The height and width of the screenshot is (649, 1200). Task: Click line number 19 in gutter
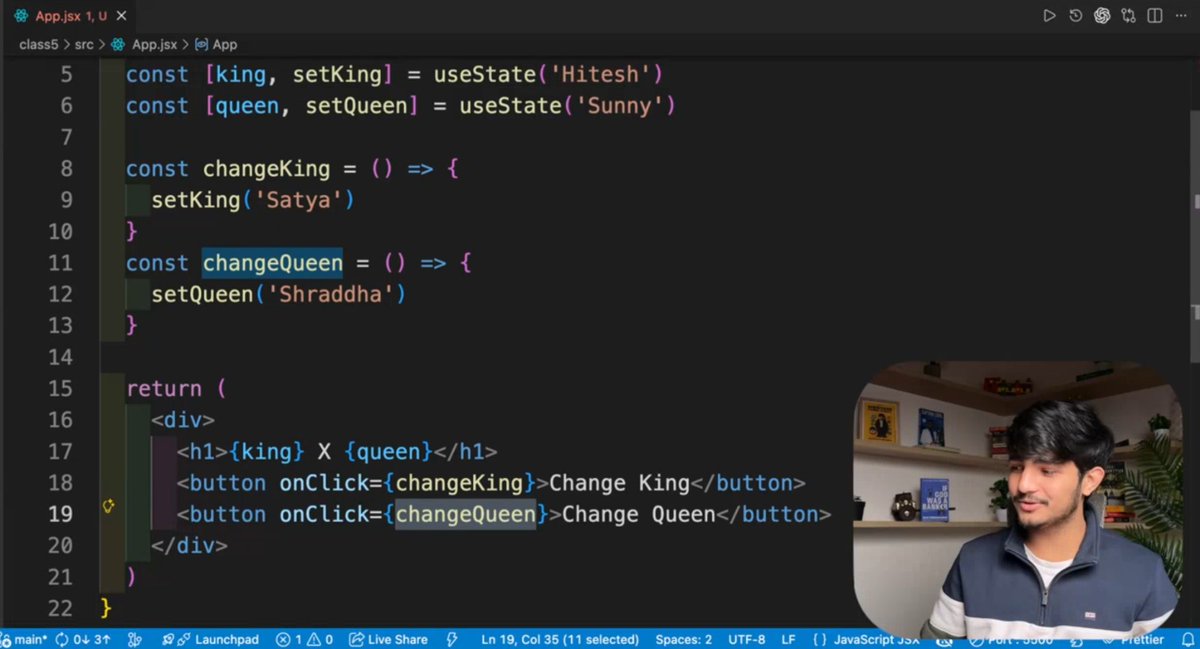(60, 514)
